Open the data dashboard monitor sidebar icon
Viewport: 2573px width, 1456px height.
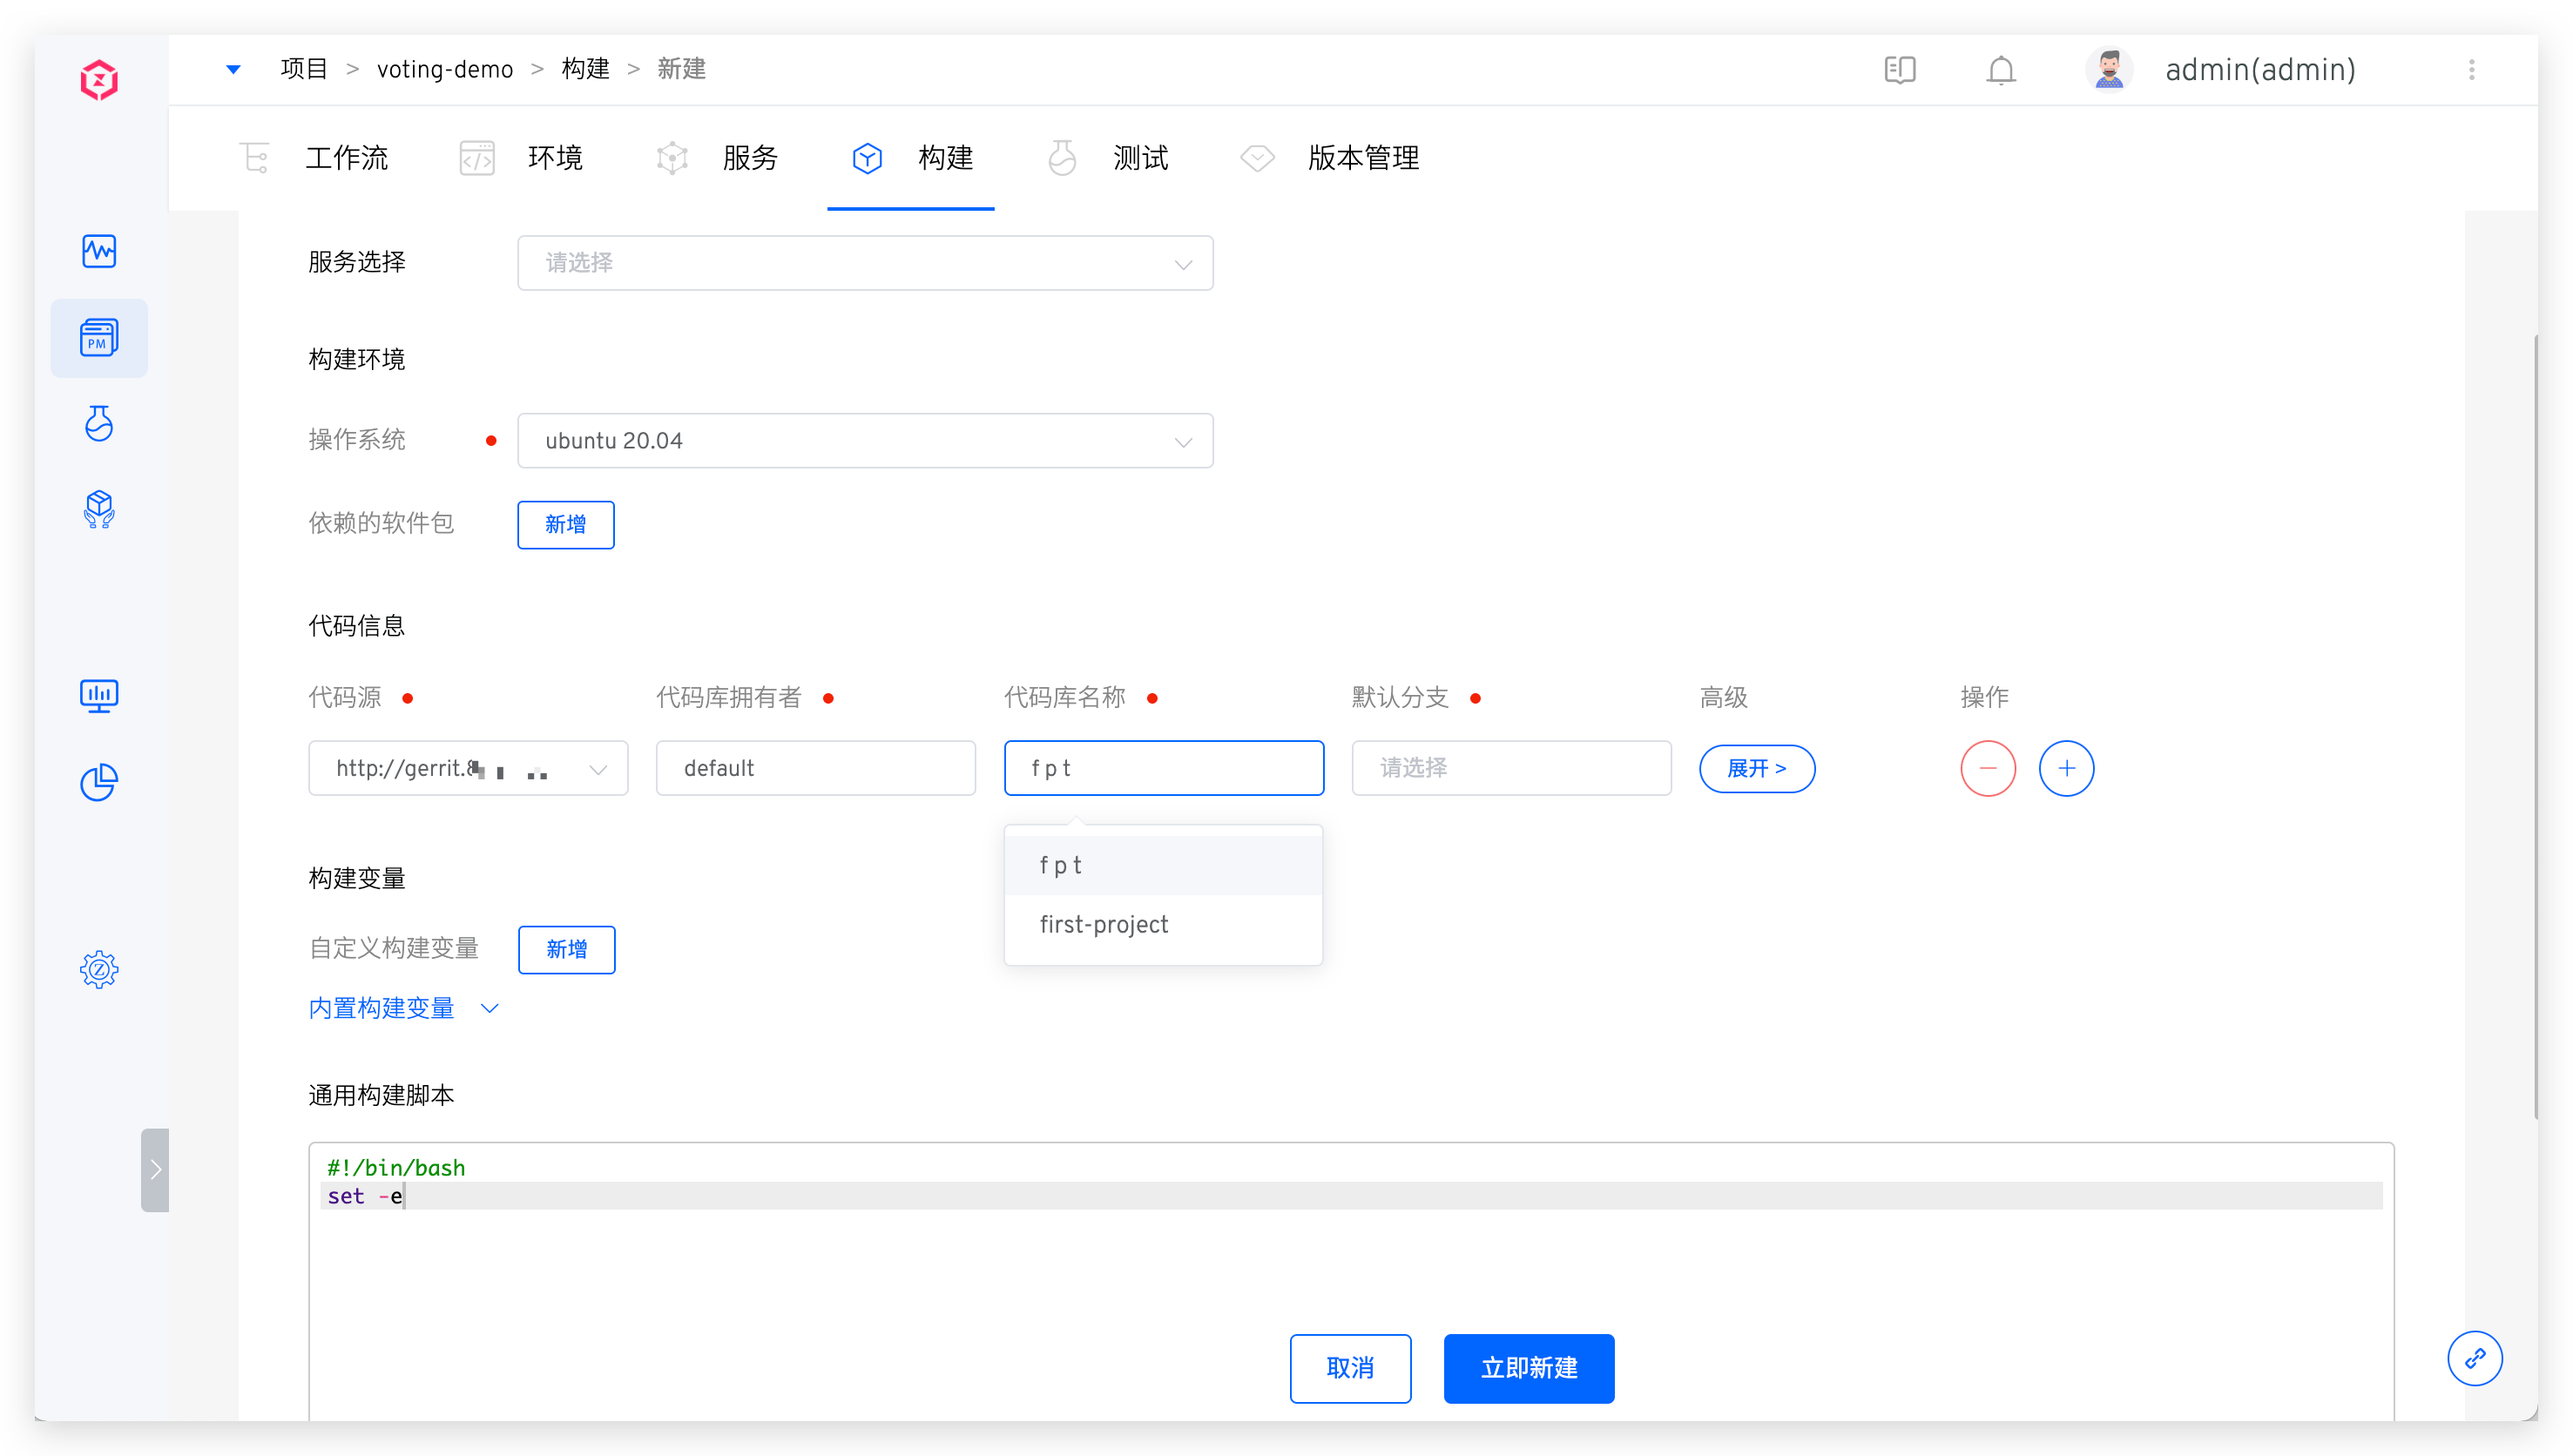pos(99,696)
